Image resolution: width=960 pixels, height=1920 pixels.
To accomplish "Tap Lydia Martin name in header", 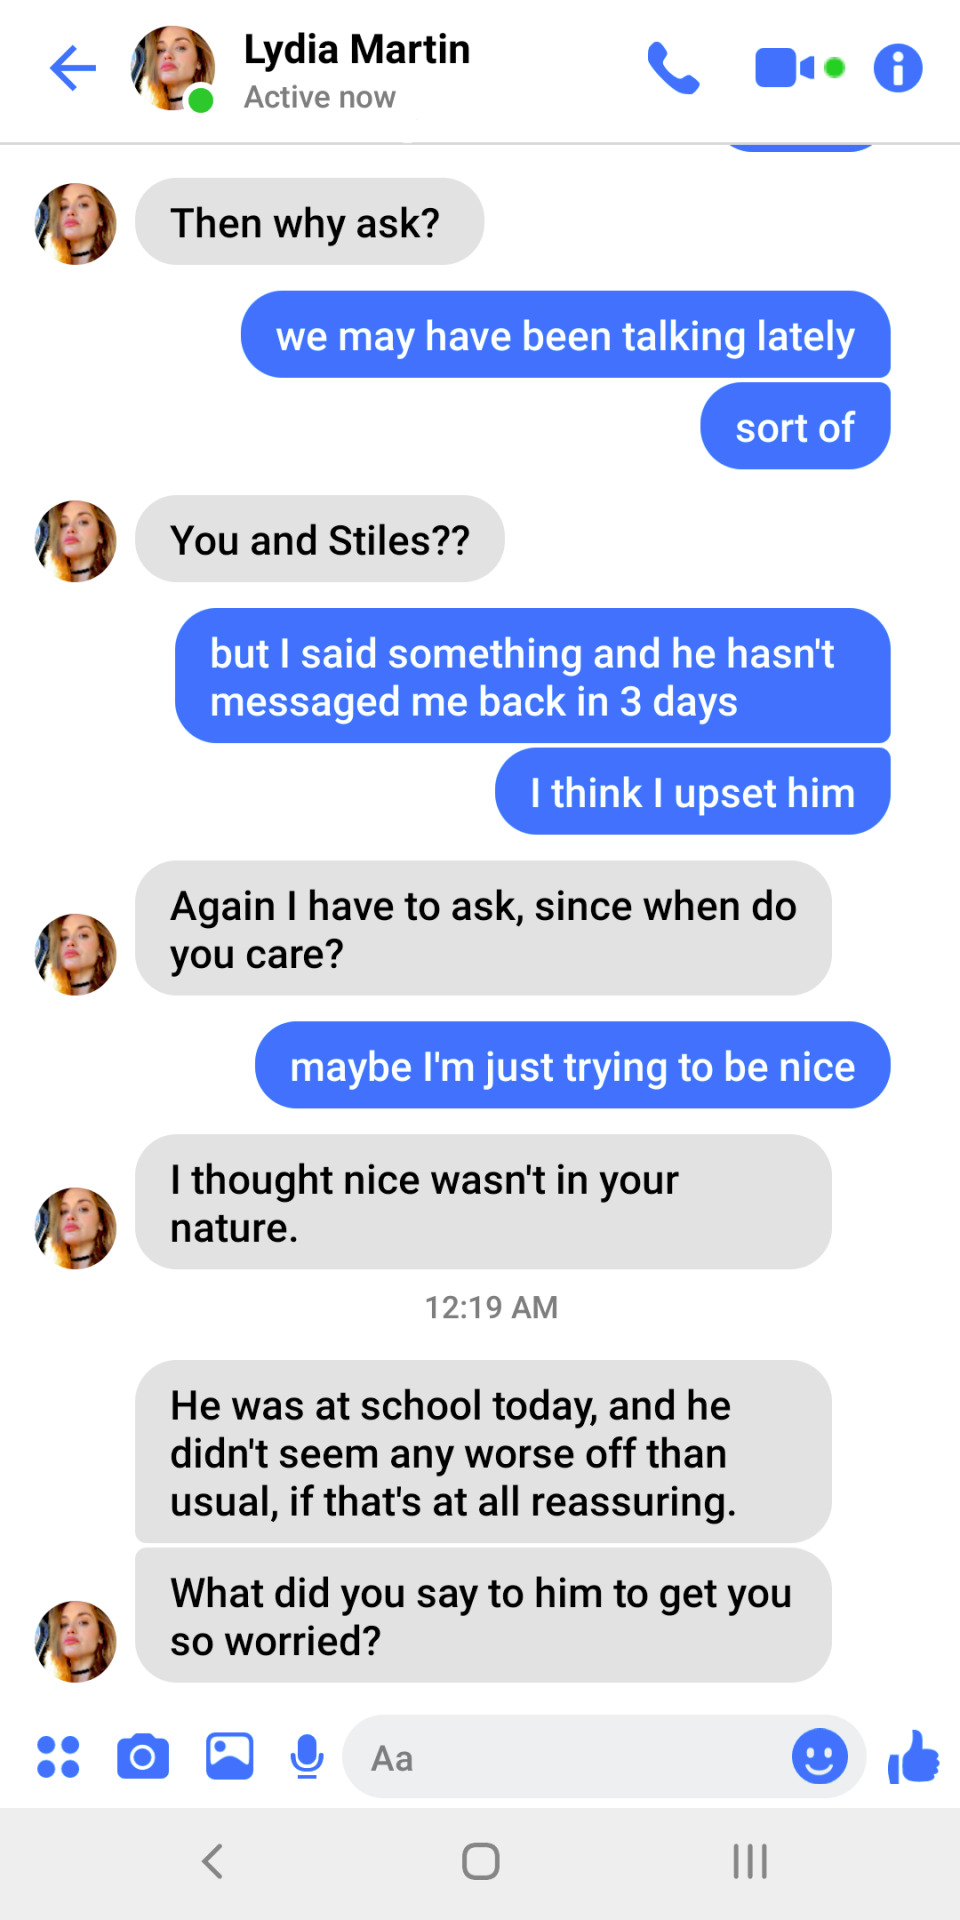I will [357, 49].
